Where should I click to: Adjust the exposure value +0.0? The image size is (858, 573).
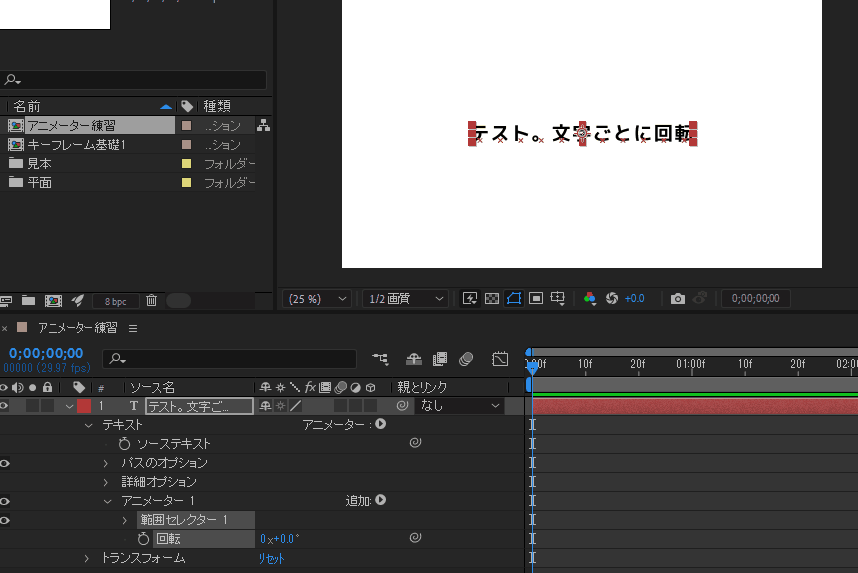pyautogui.click(x=635, y=298)
